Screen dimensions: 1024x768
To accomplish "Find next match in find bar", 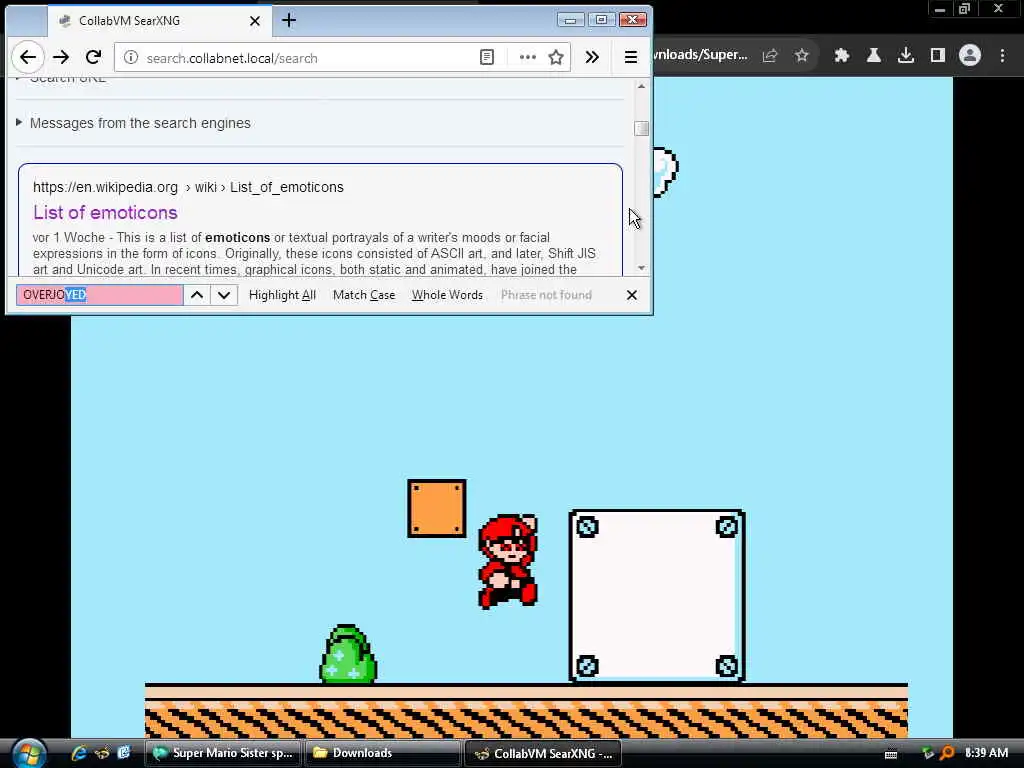I will (223, 295).
